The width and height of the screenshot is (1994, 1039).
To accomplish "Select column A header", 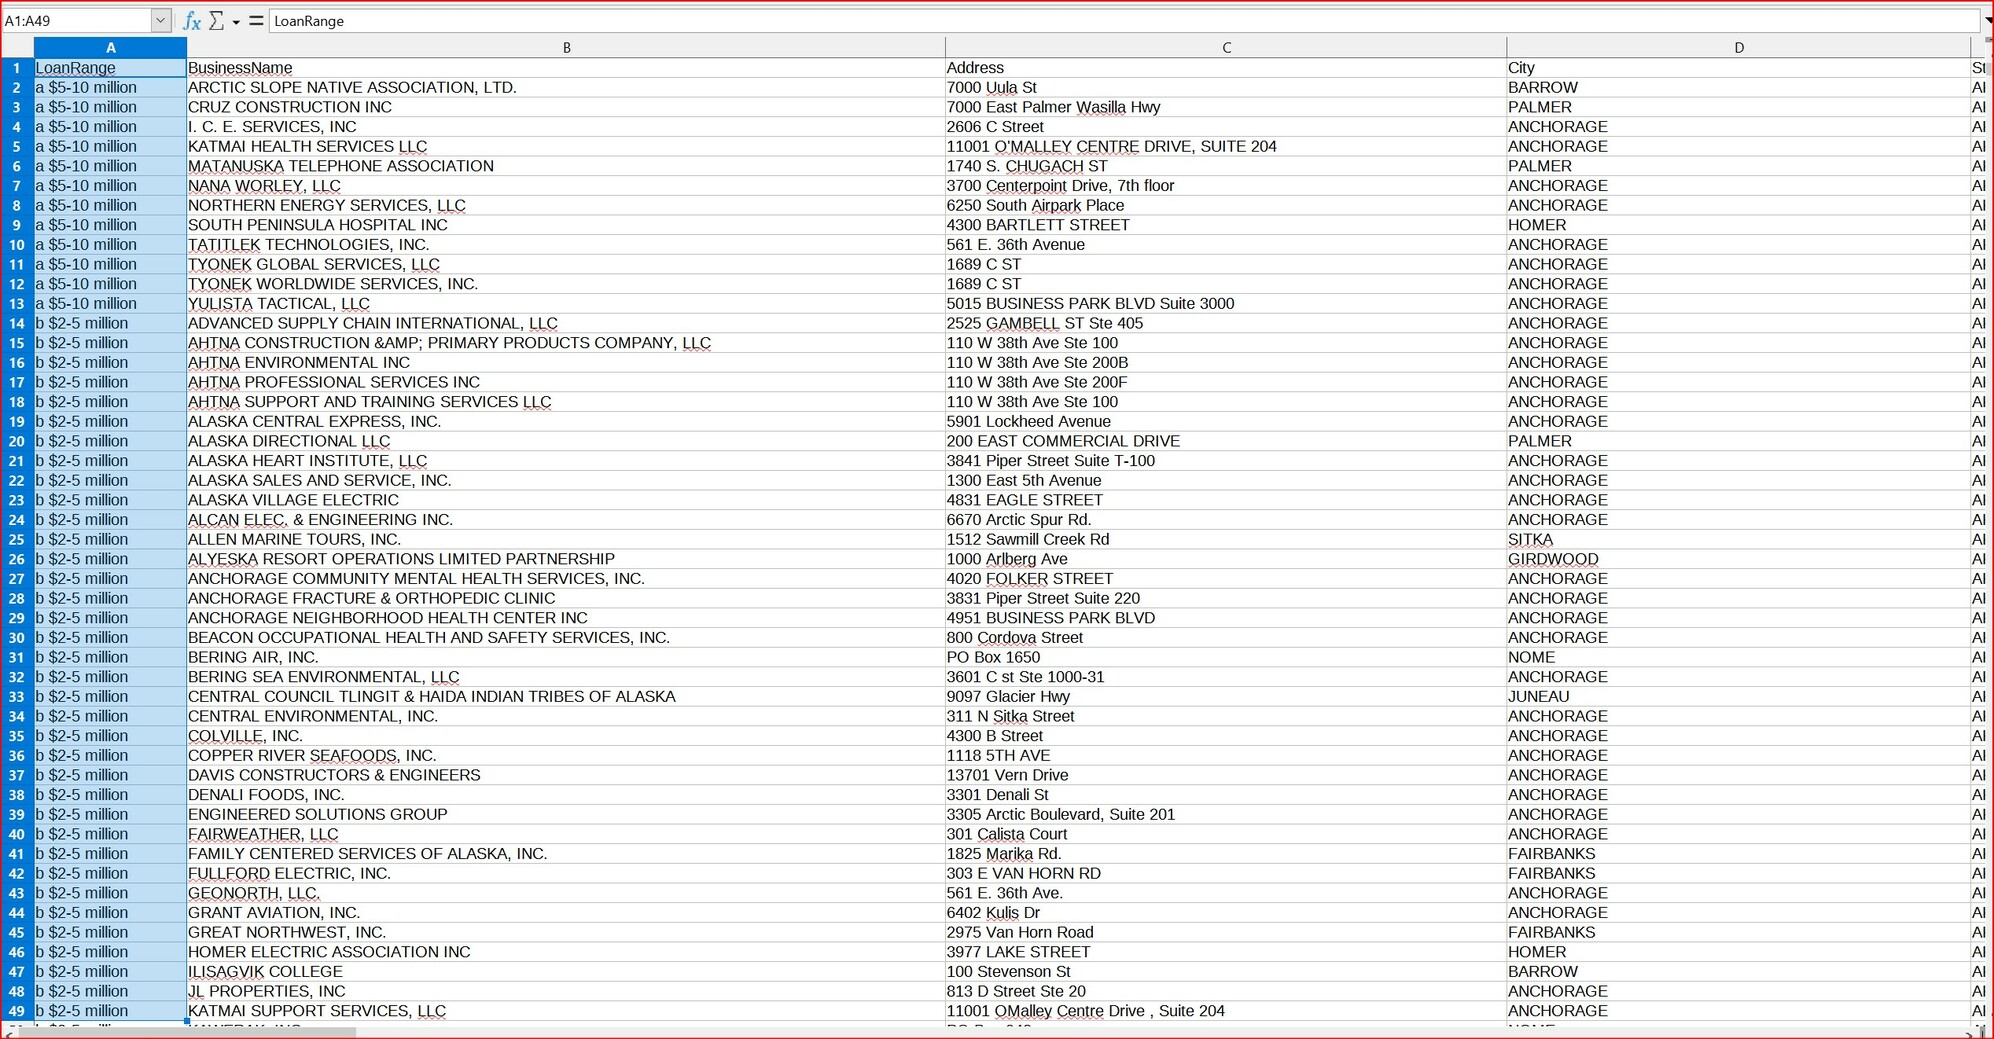I will [x=110, y=47].
